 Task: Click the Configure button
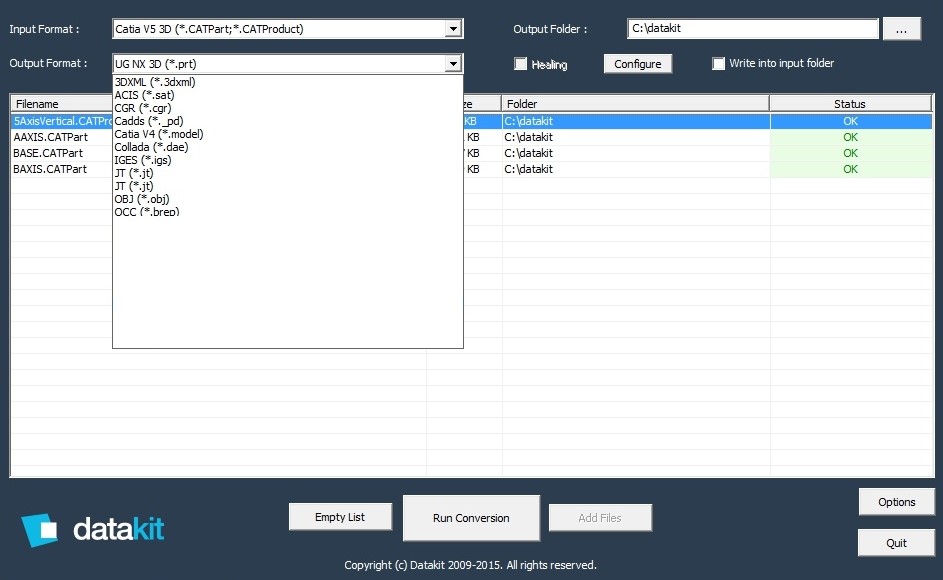click(637, 64)
